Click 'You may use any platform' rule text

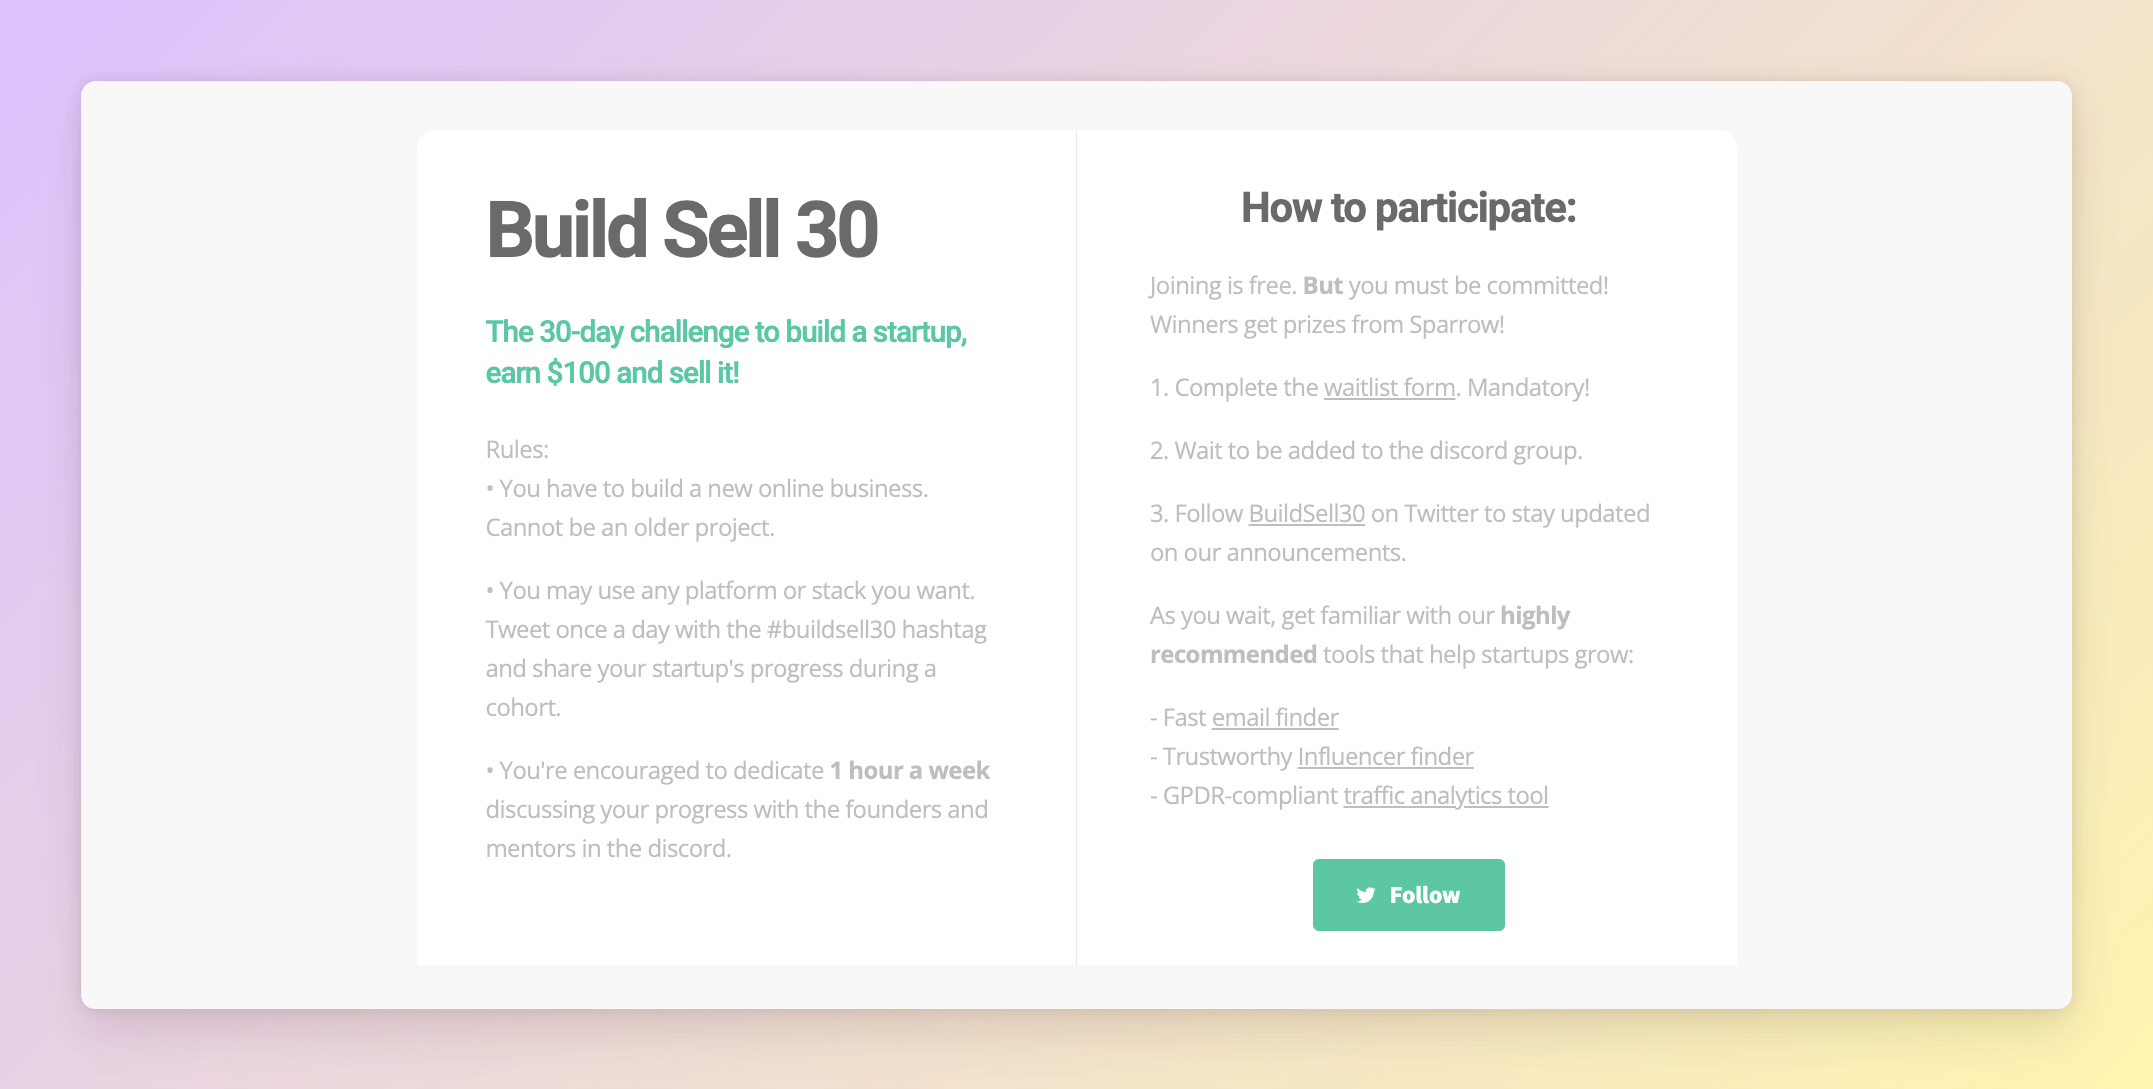(731, 591)
